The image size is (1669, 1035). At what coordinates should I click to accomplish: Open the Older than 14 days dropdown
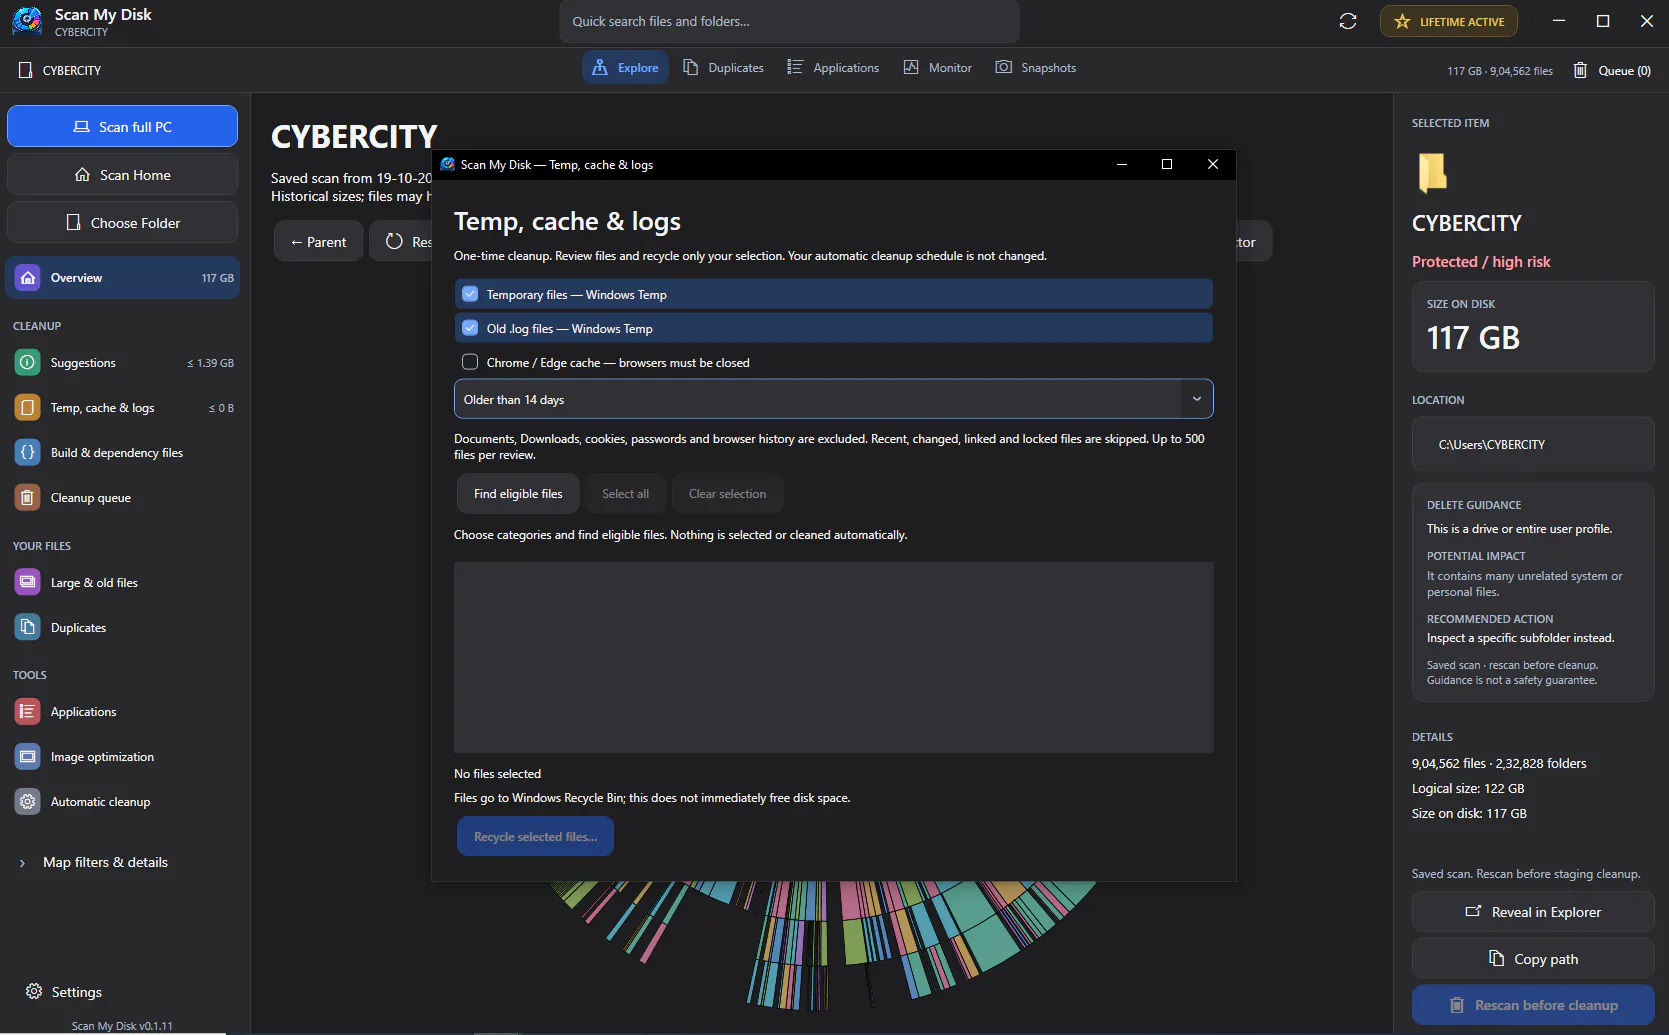[834, 399]
